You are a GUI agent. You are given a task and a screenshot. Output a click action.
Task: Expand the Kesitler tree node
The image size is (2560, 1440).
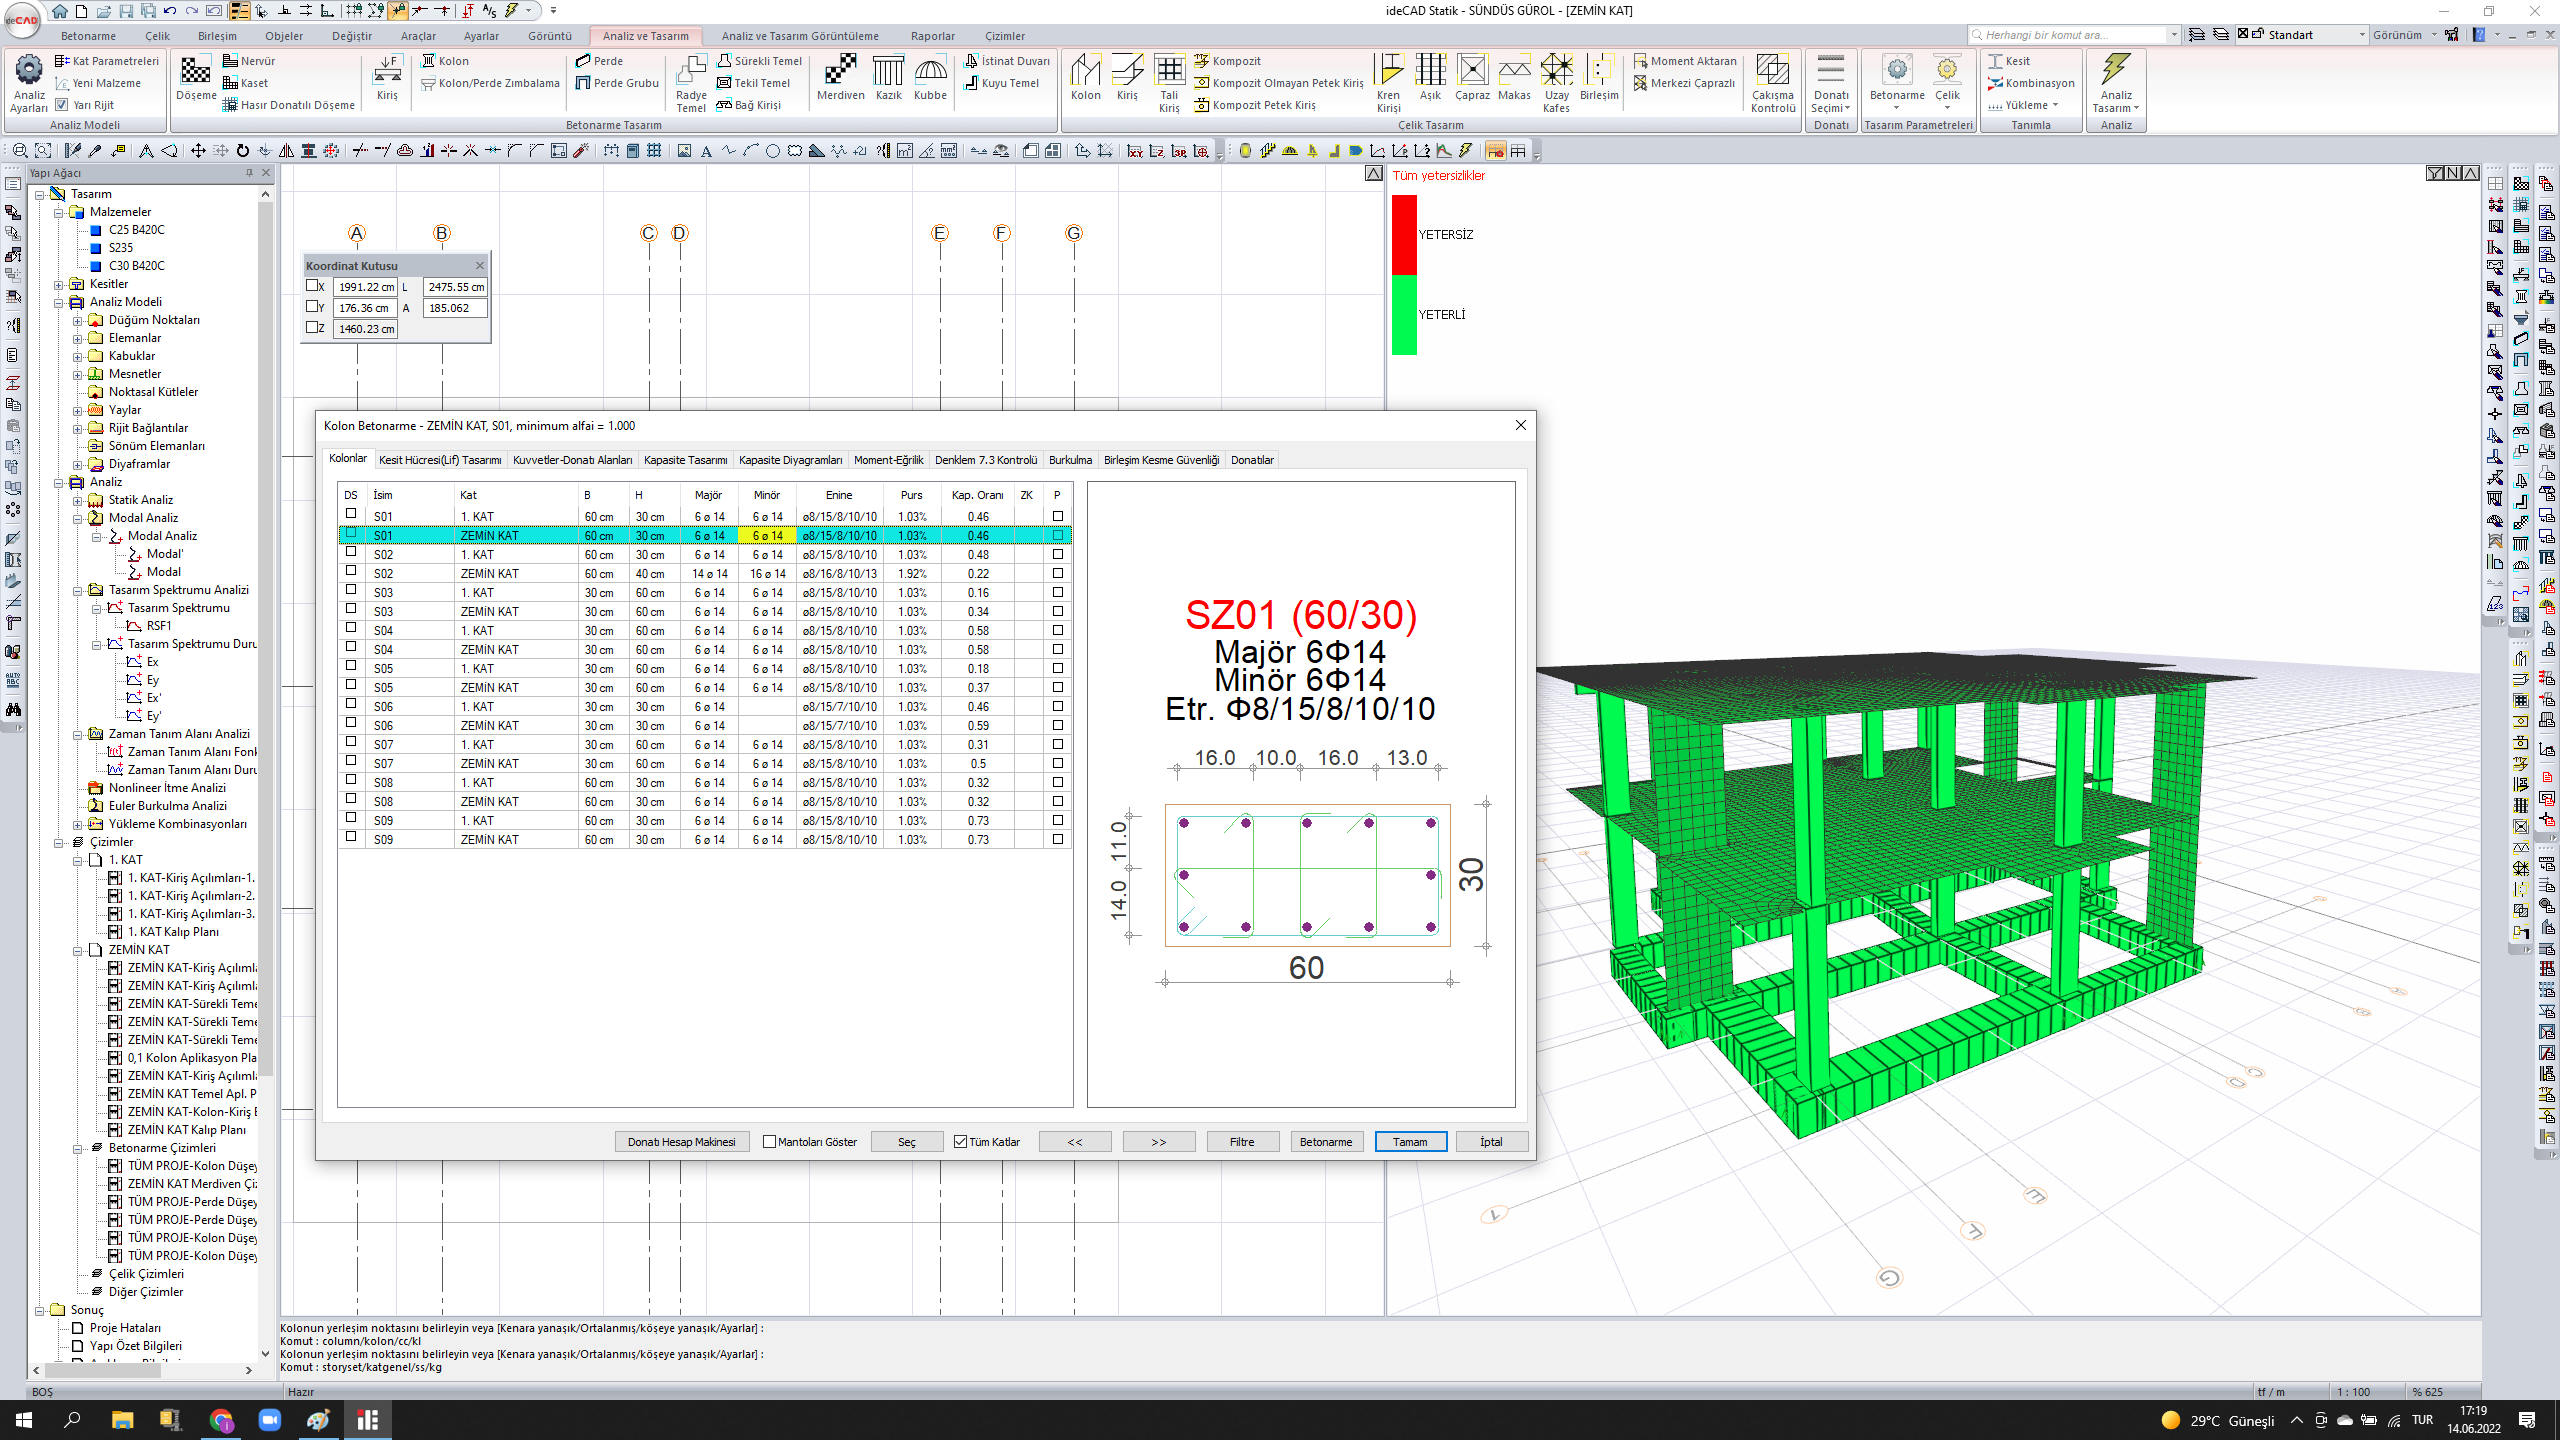point(59,284)
